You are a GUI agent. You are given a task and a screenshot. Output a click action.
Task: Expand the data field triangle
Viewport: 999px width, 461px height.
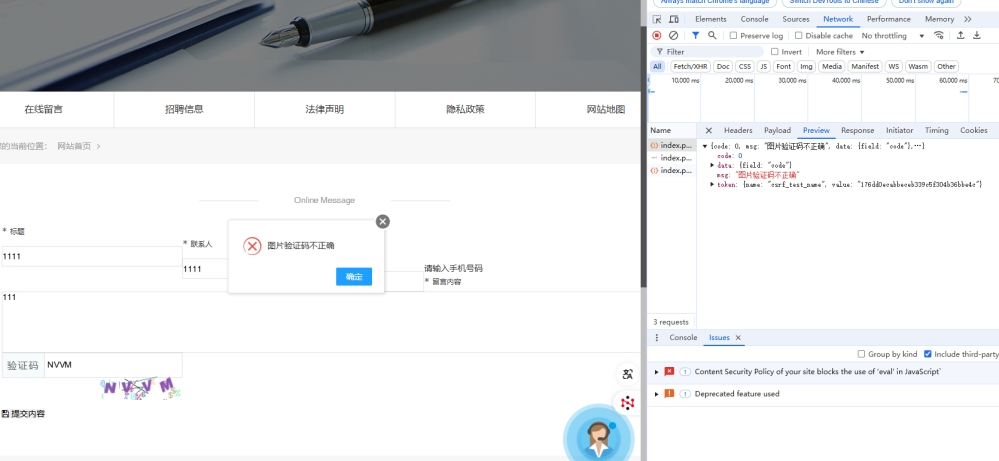pos(712,165)
